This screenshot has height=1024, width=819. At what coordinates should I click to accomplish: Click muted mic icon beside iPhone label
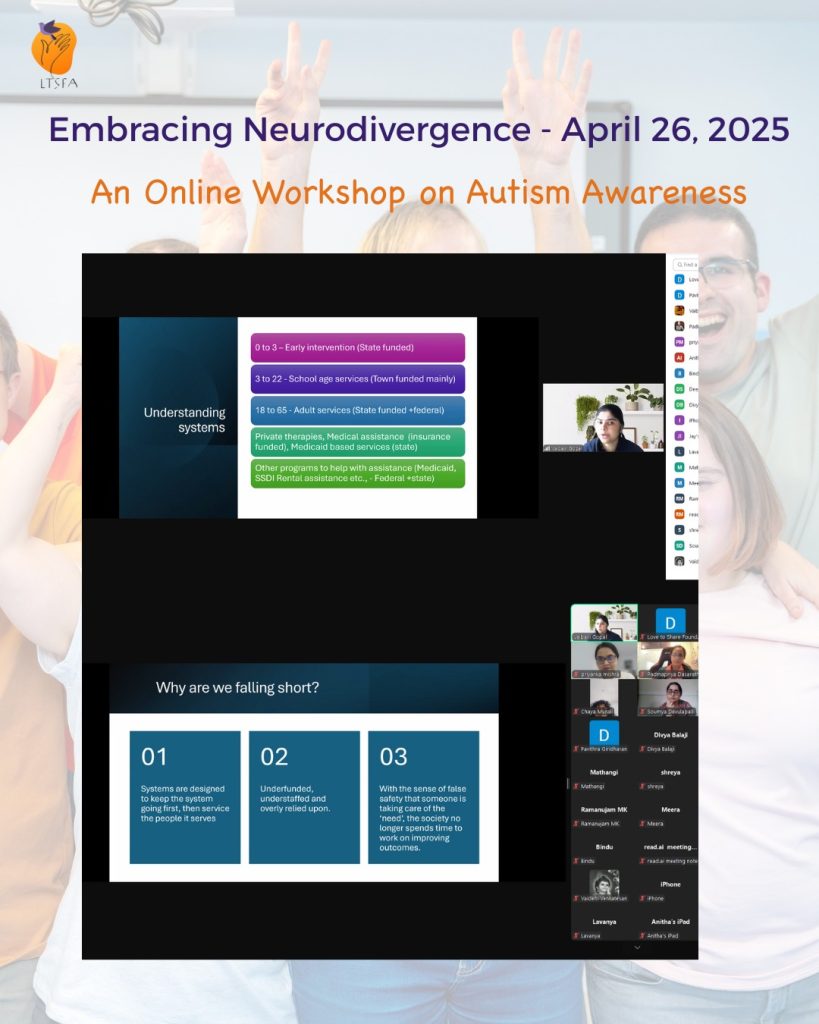tap(643, 899)
